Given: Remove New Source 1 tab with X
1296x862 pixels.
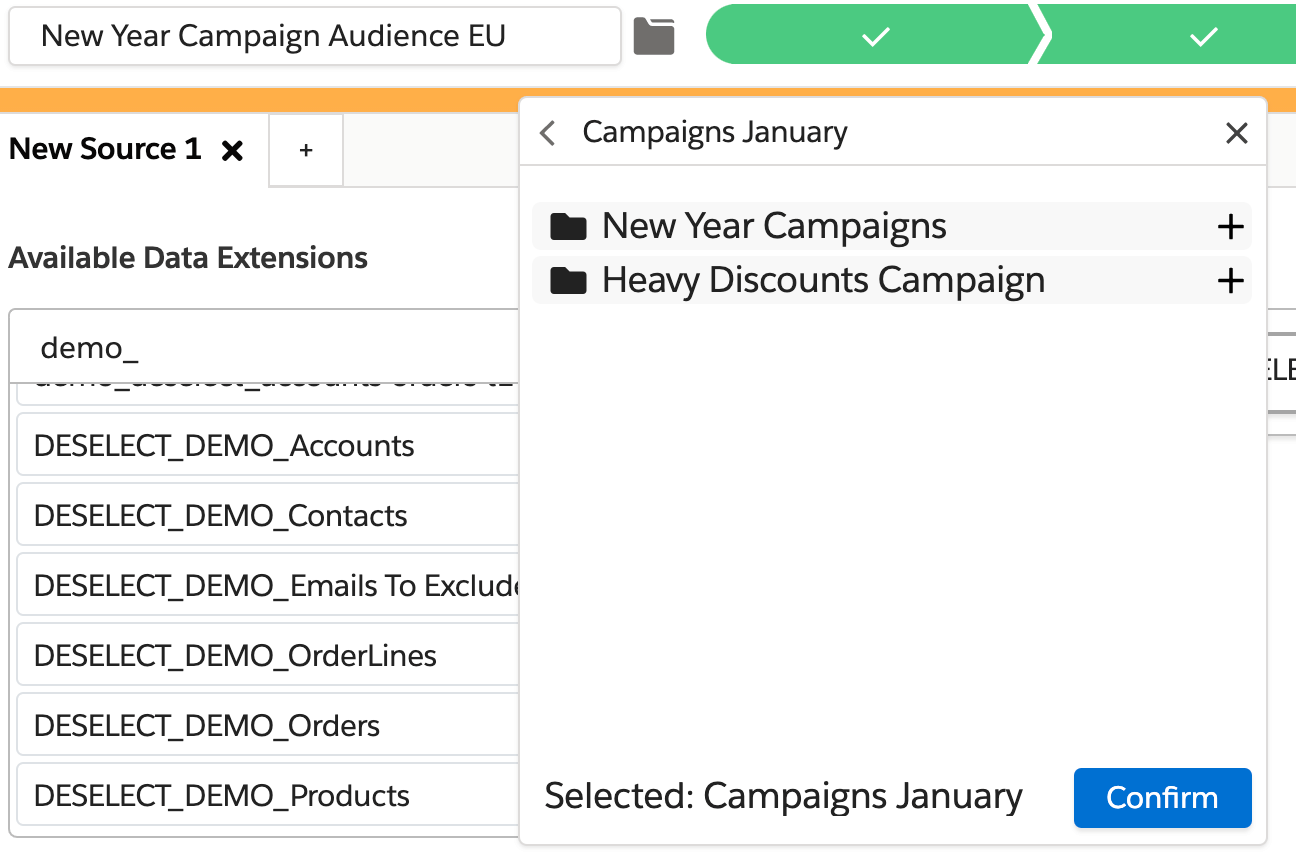Looking at the screenshot, I should (x=232, y=151).
